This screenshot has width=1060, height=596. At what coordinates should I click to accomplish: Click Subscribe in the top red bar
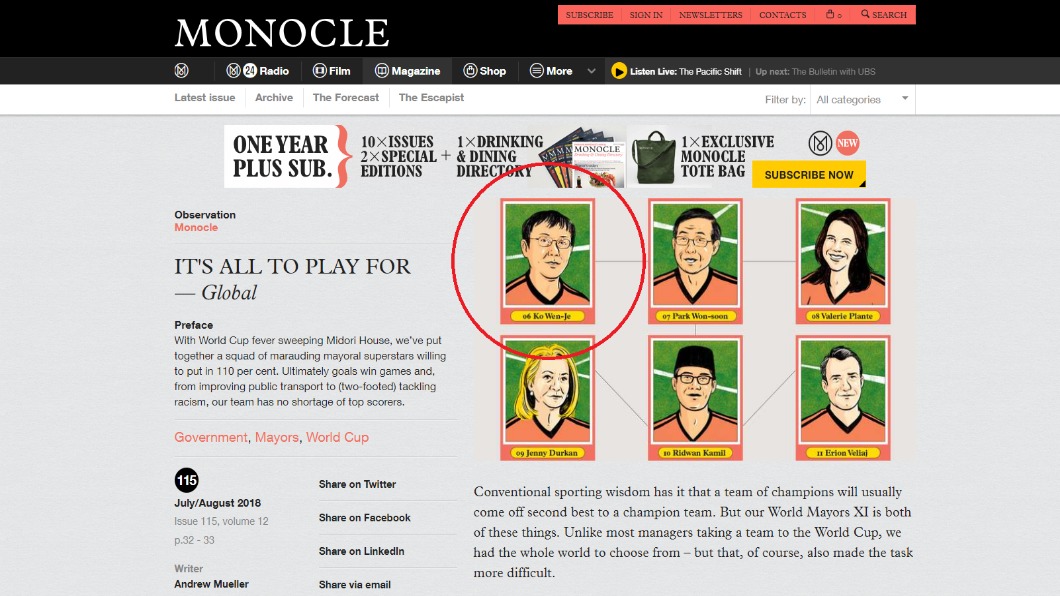[x=589, y=15]
